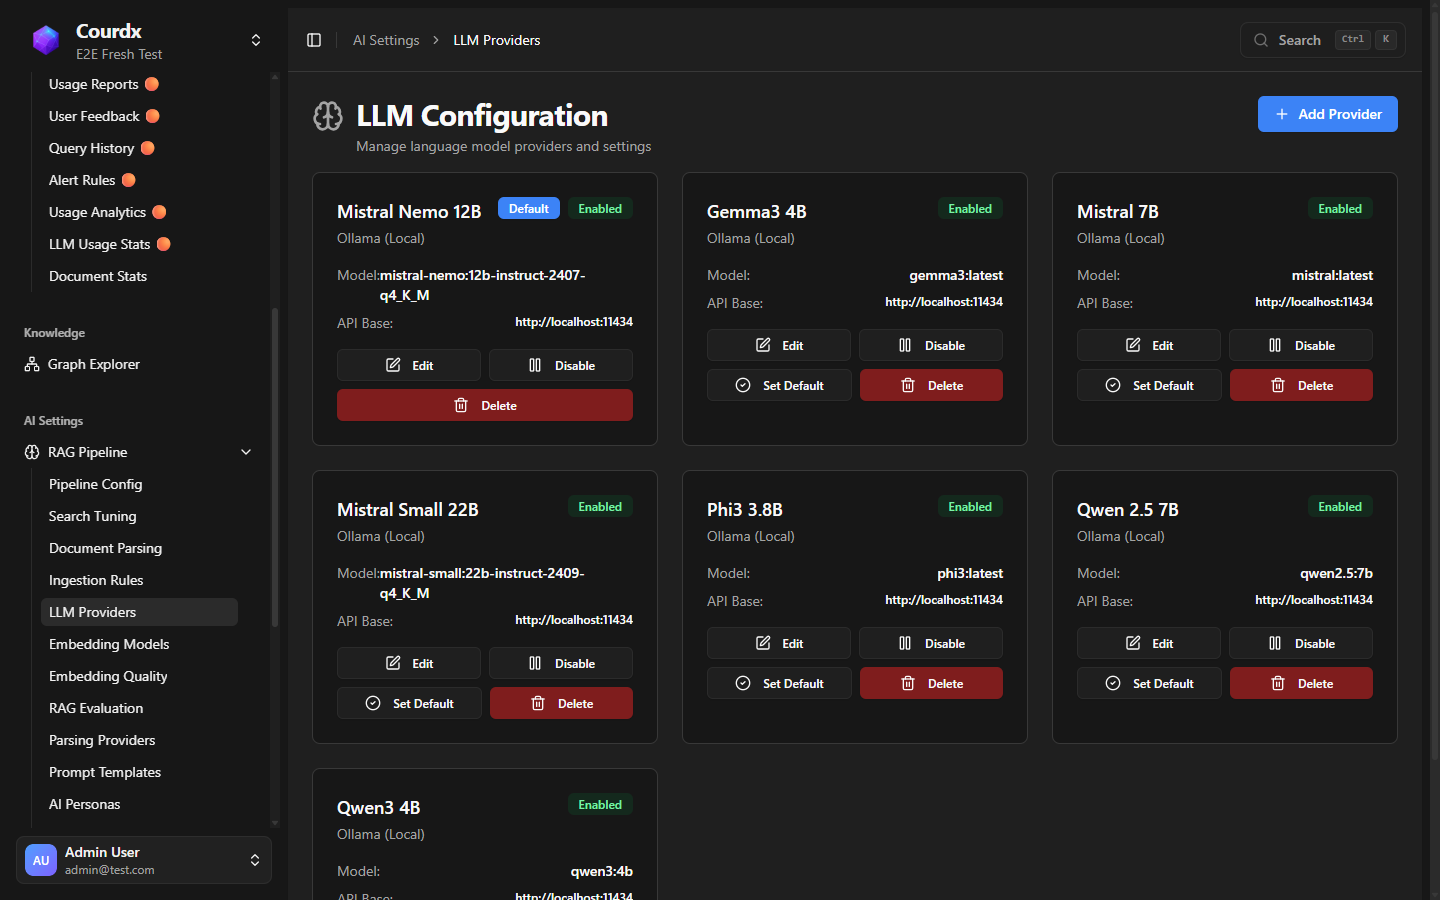Image resolution: width=1440 pixels, height=900 pixels.
Task: Click the plus icon in Add Provider
Action: [x=1281, y=114]
